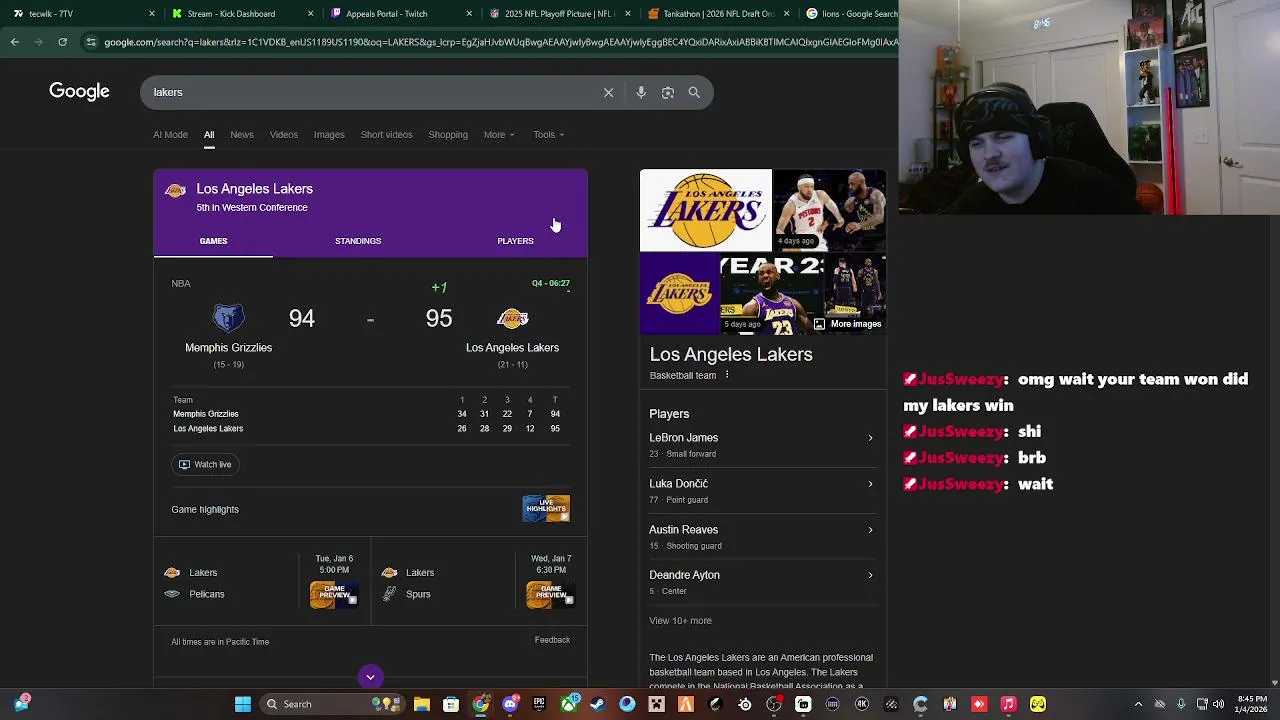The height and width of the screenshot is (720, 1280).
Task: Open the Xbox app in the taskbar
Action: click(568, 704)
